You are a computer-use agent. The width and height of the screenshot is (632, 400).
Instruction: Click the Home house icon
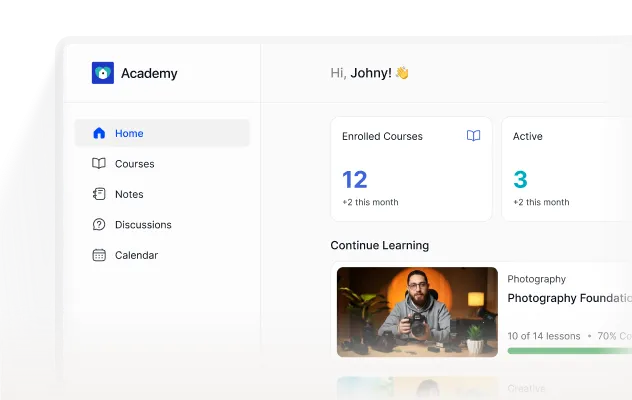pos(99,133)
